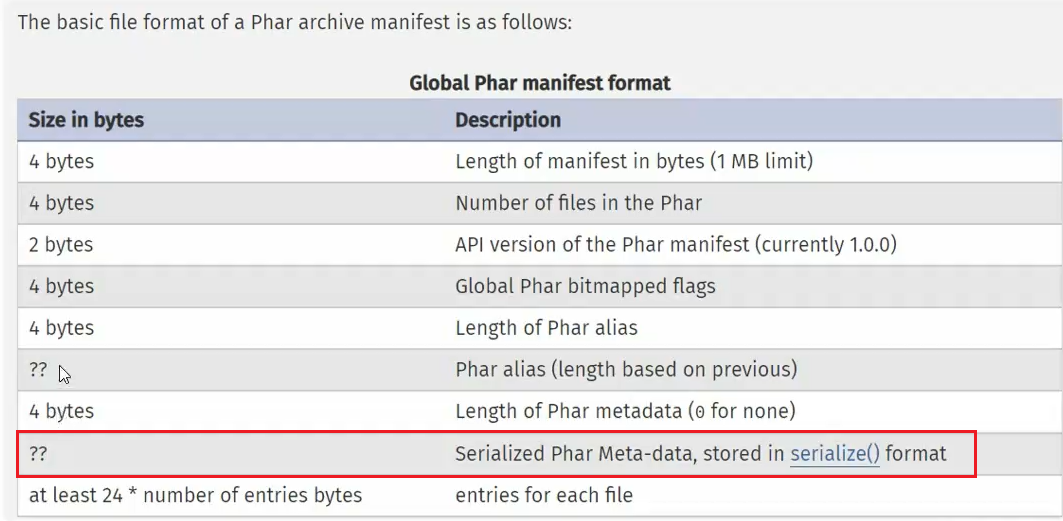Click the "API version of the Phar manifest" description
This screenshot has width=1063, height=521.
(x=676, y=245)
